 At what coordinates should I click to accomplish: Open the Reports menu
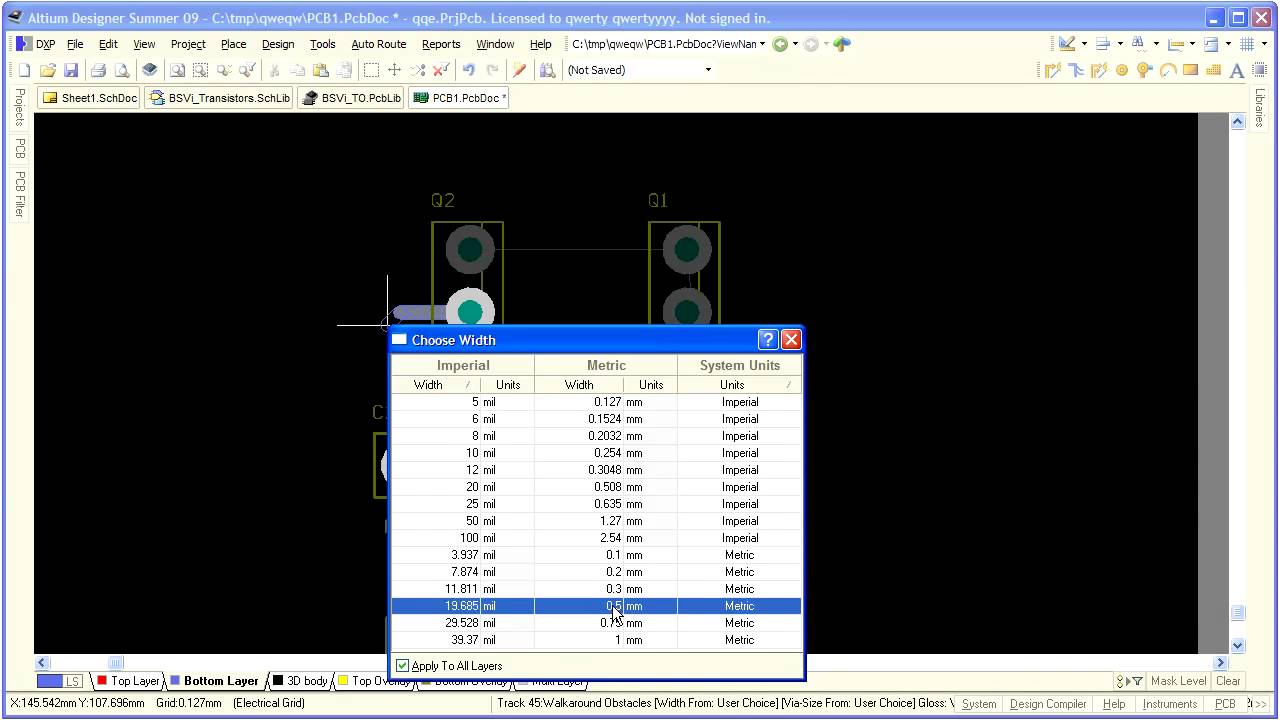point(441,44)
